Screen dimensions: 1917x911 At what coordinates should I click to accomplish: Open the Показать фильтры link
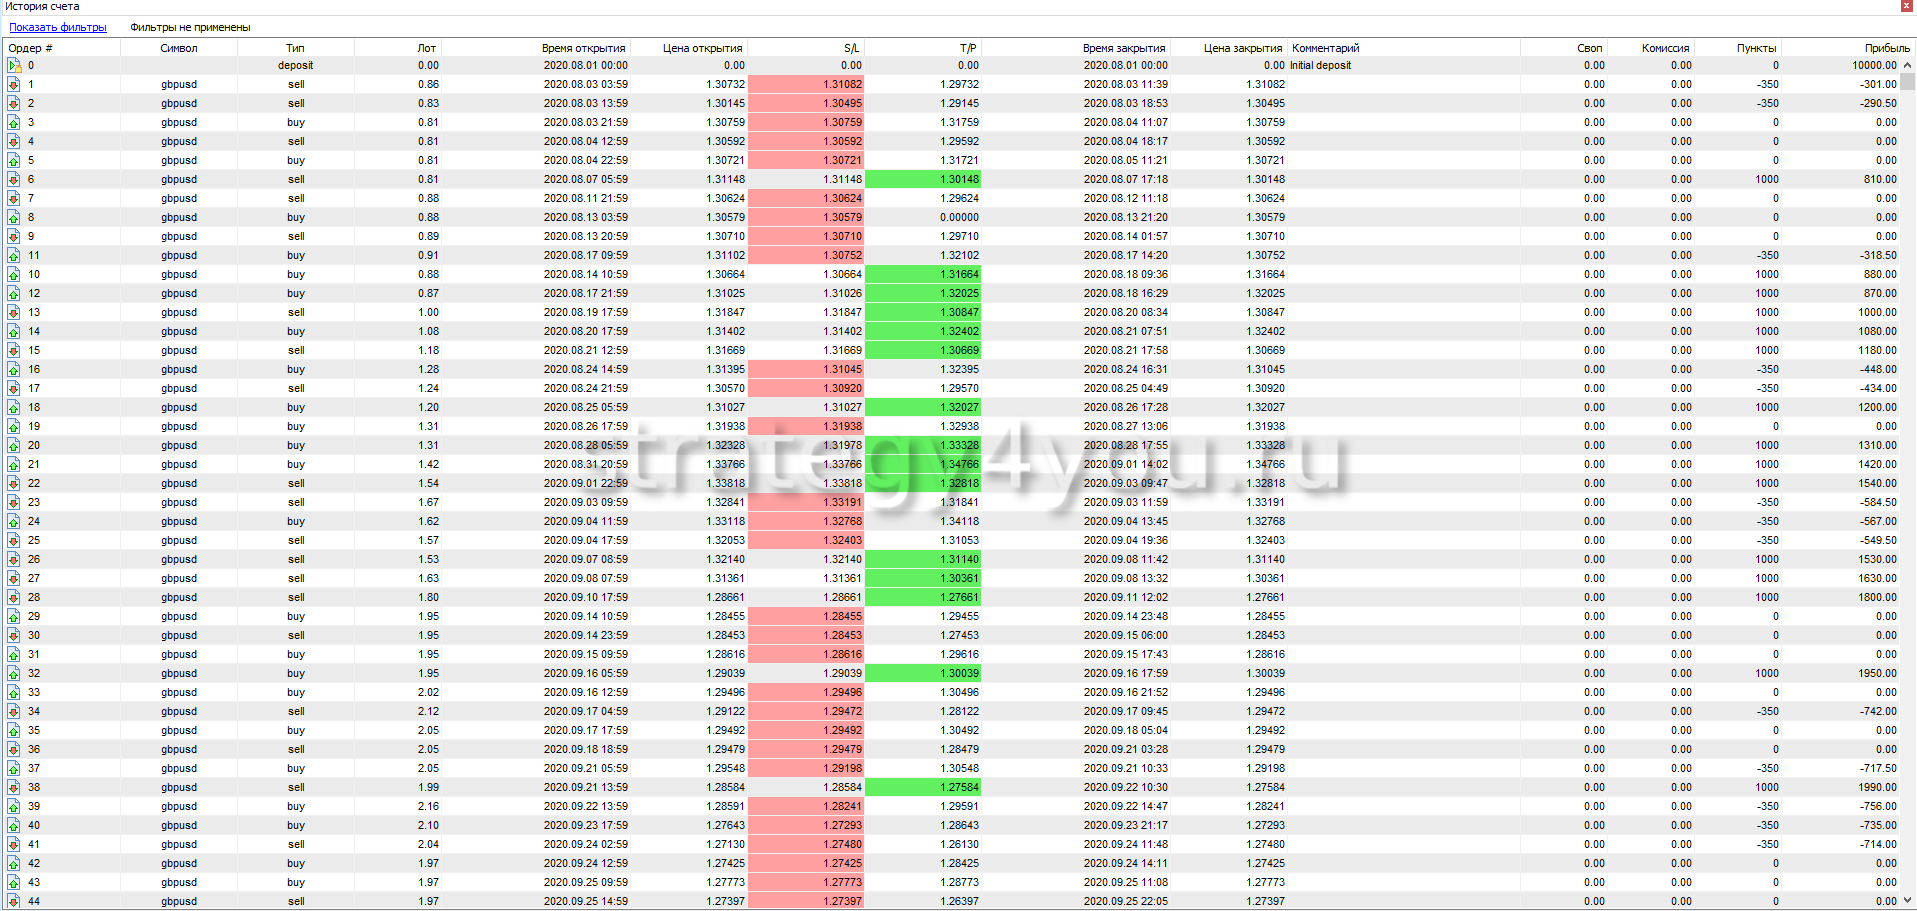coord(58,28)
